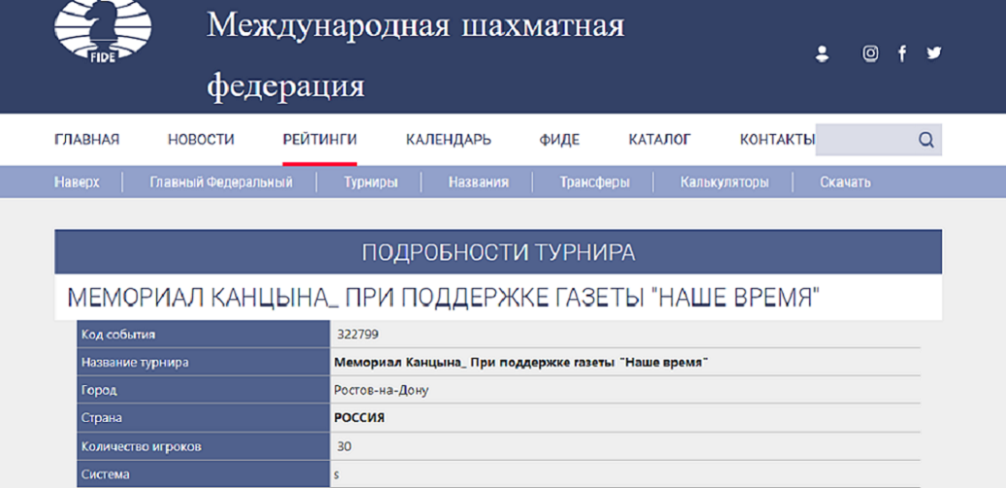Screen dimensions: 1006x488
Task: Open the Instagram icon link
Action: pos(870,54)
